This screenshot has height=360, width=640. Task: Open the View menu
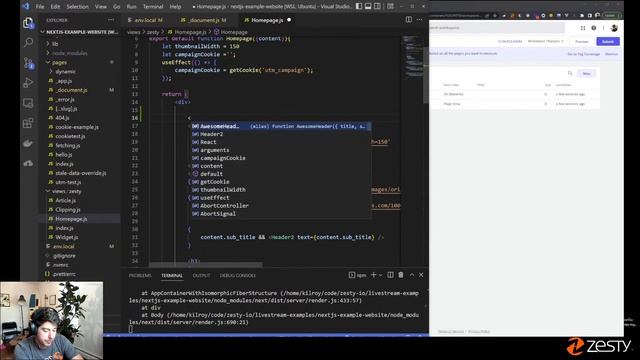coord(101,7)
